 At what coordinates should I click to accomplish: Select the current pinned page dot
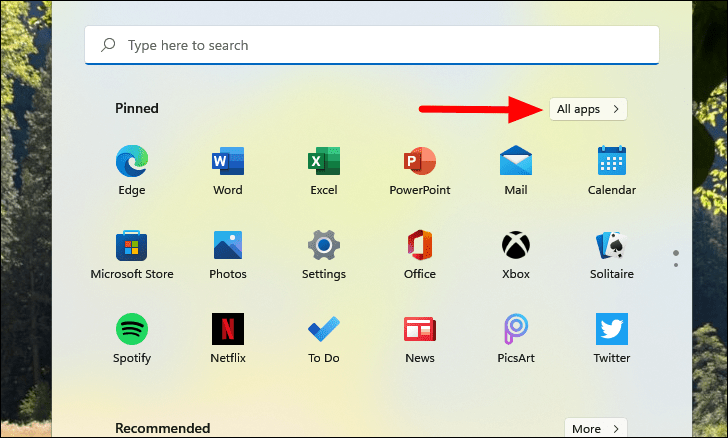point(676,253)
